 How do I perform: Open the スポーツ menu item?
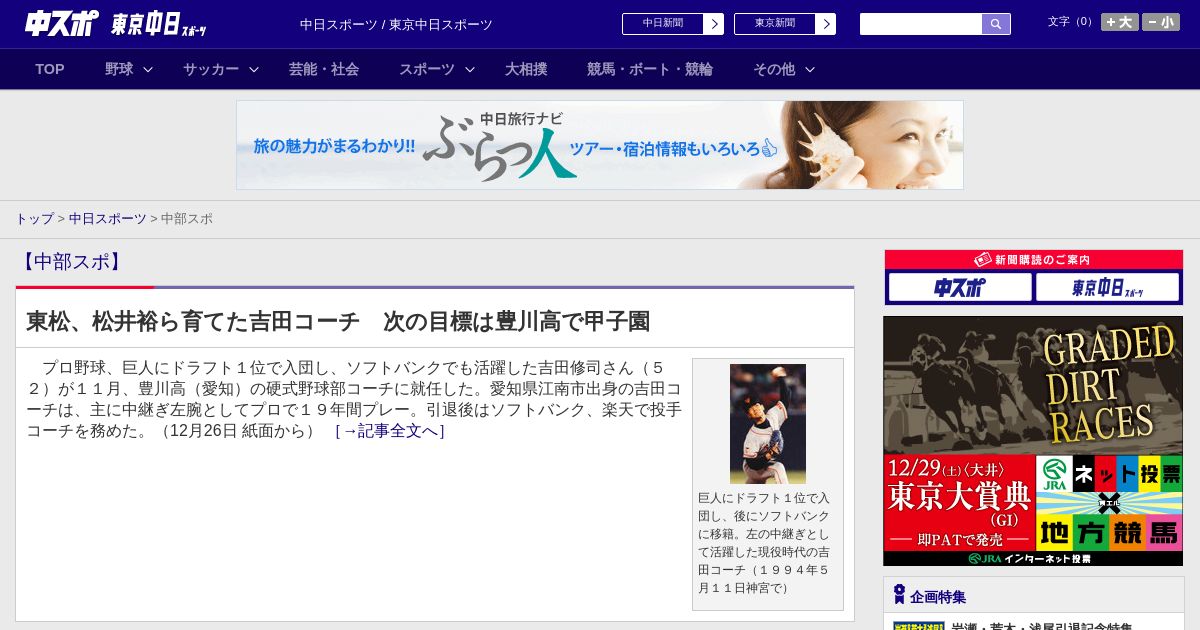point(427,69)
